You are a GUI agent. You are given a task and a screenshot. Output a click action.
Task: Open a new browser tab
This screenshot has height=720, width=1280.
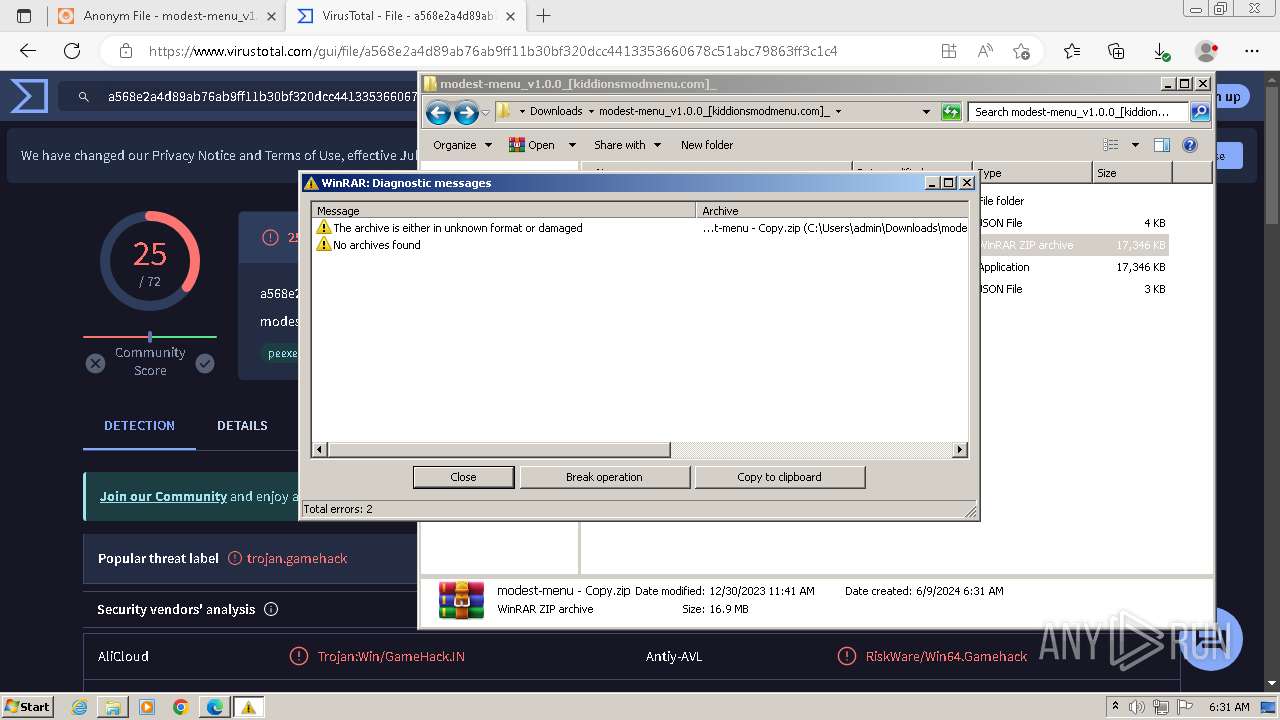tap(544, 16)
